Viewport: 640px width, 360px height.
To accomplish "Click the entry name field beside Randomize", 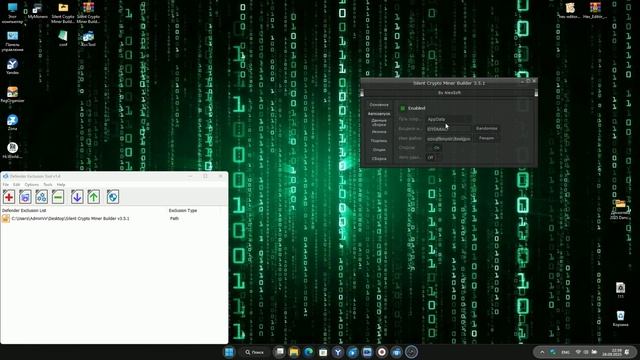I will (x=449, y=129).
